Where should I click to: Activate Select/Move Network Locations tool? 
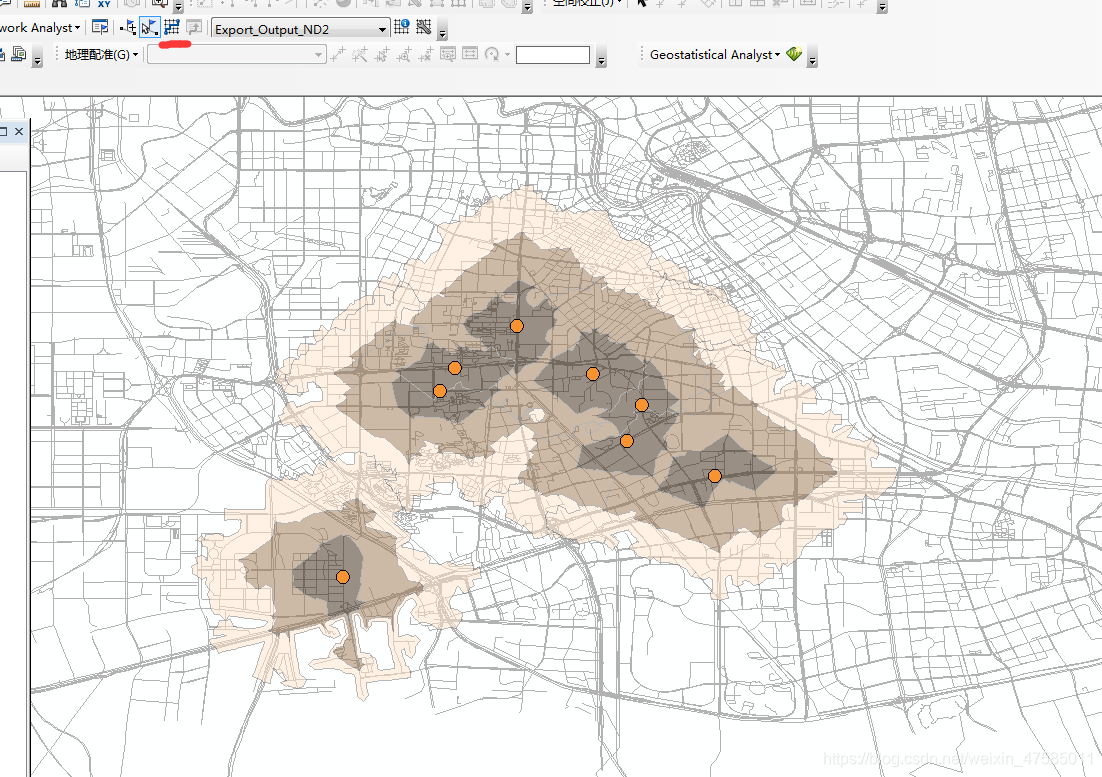click(150, 28)
